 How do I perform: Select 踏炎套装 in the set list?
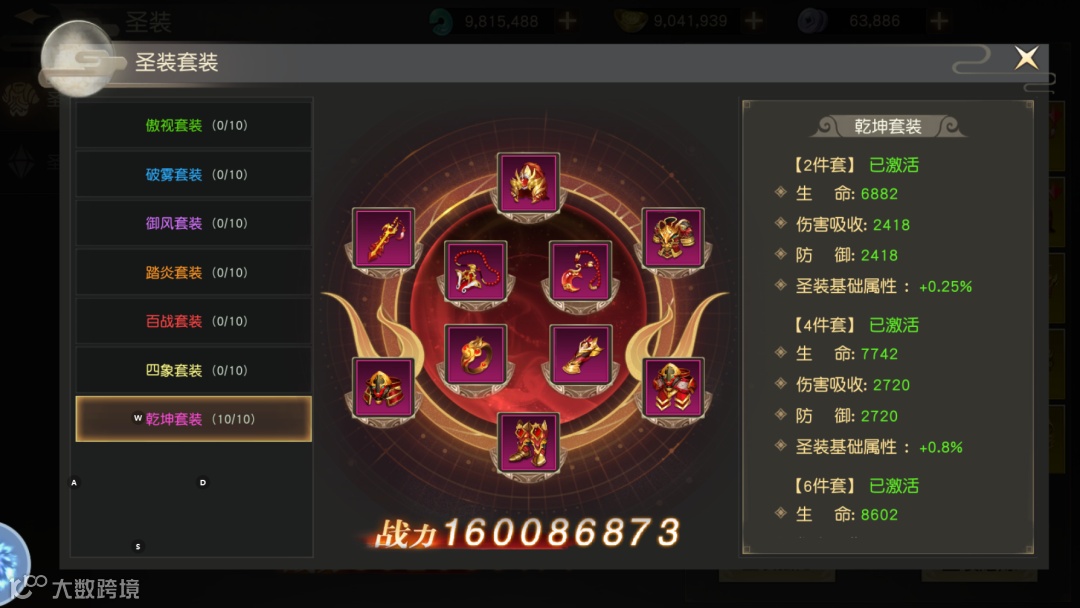194,272
